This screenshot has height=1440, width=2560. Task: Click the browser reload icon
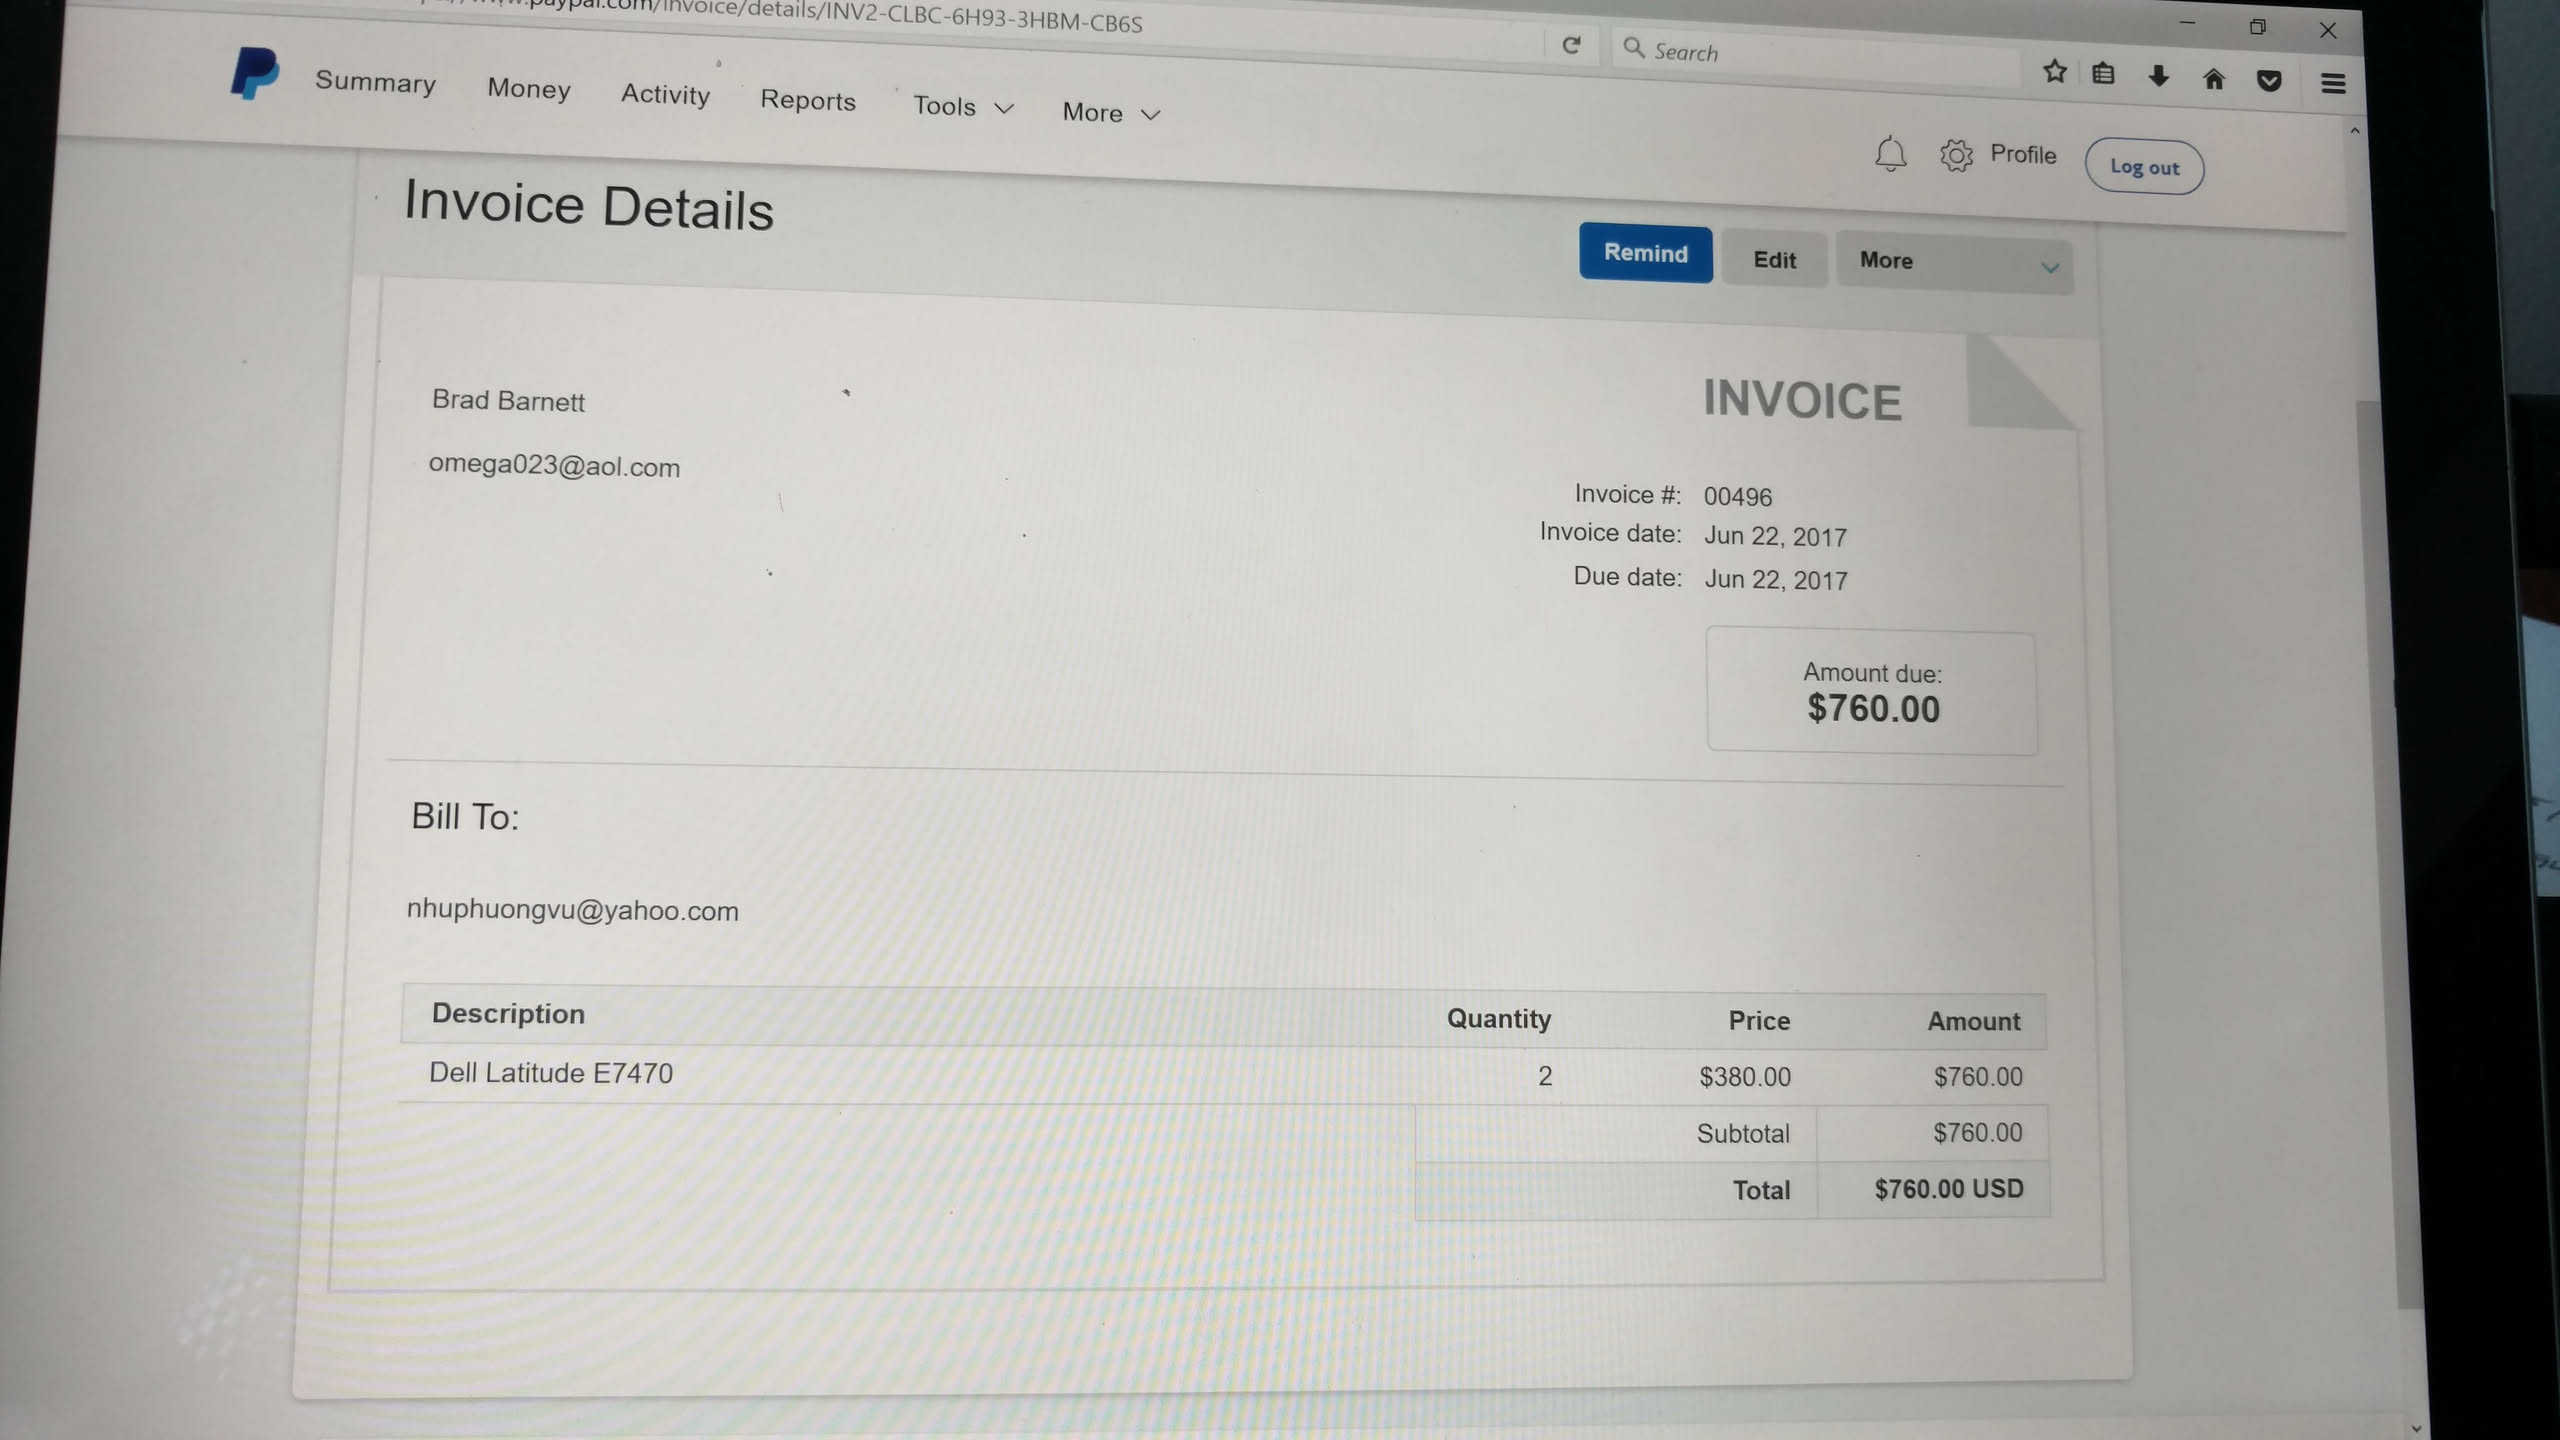point(1571,45)
